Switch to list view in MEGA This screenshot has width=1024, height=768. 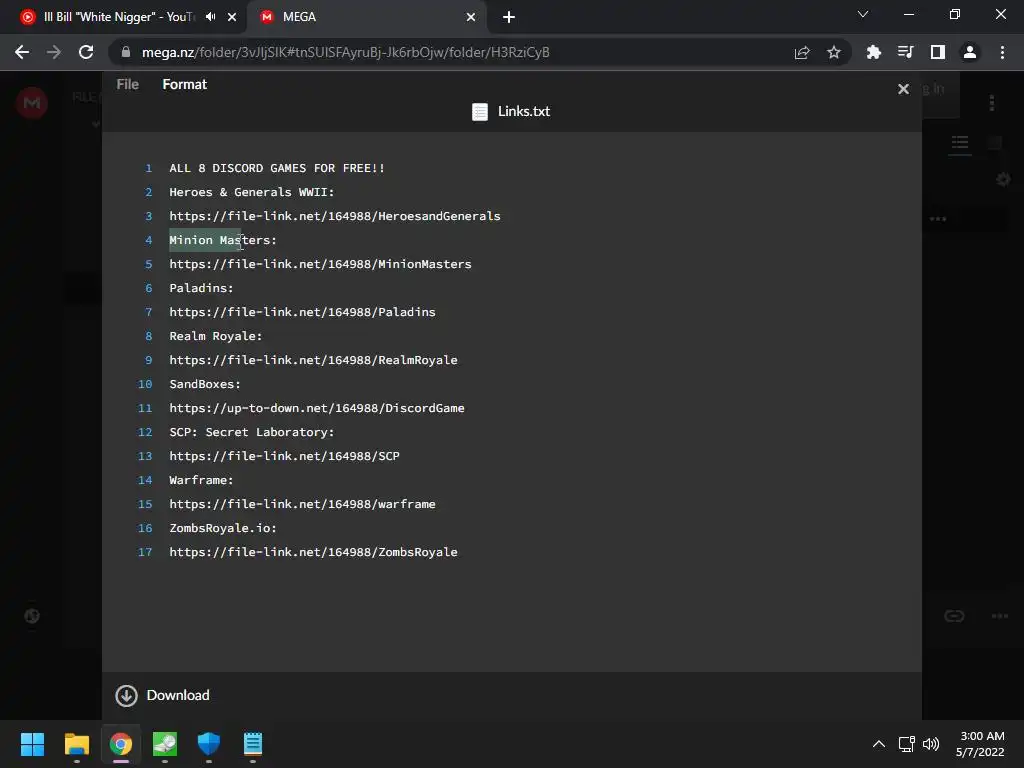[x=959, y=142]
